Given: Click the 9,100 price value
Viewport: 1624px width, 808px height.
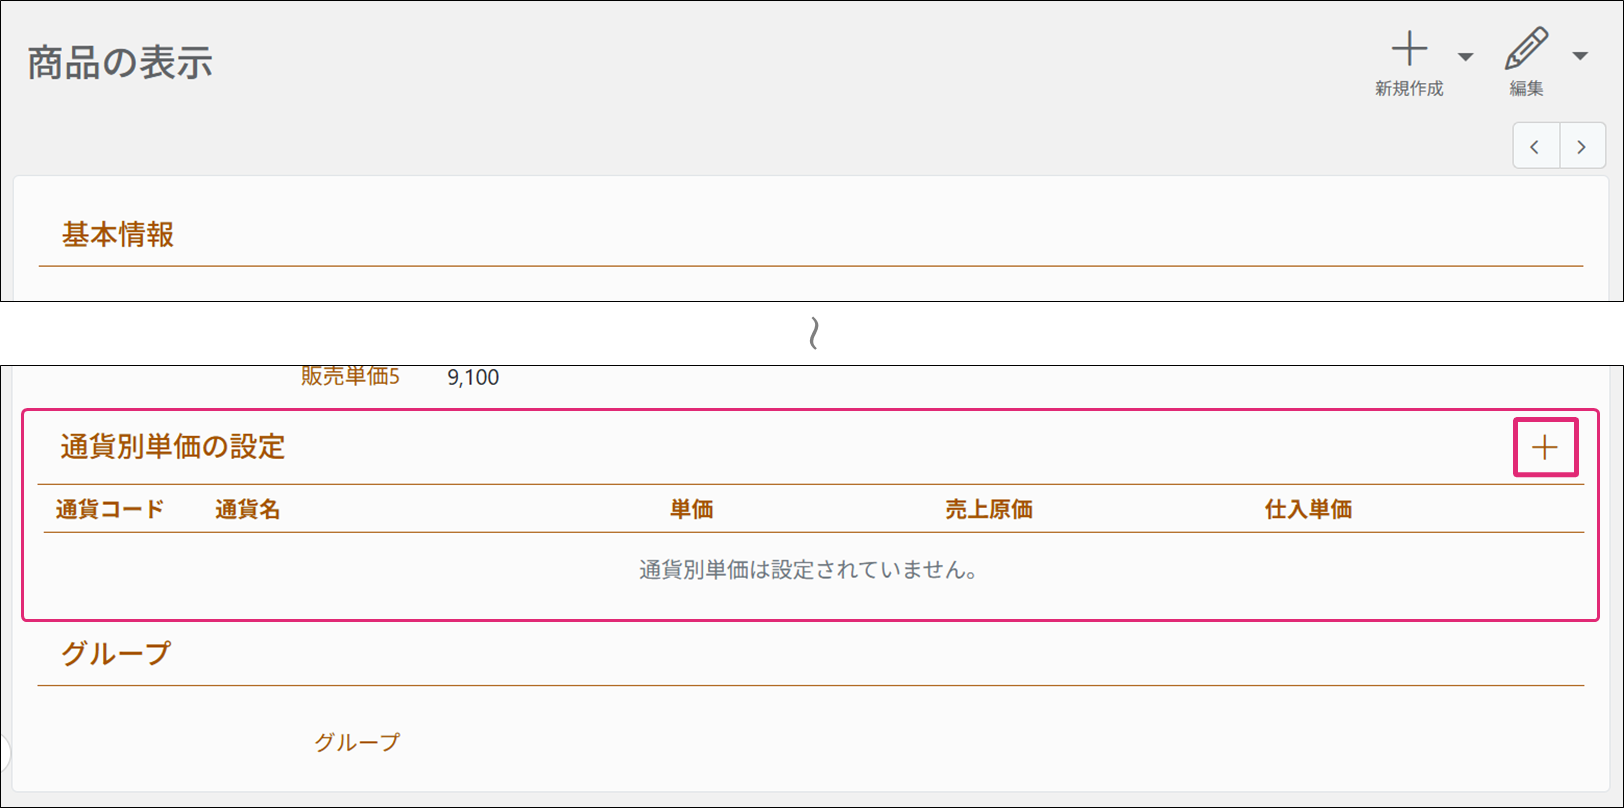Looking at the screenshot, I should pyautogui.click(x=473, y=378).
